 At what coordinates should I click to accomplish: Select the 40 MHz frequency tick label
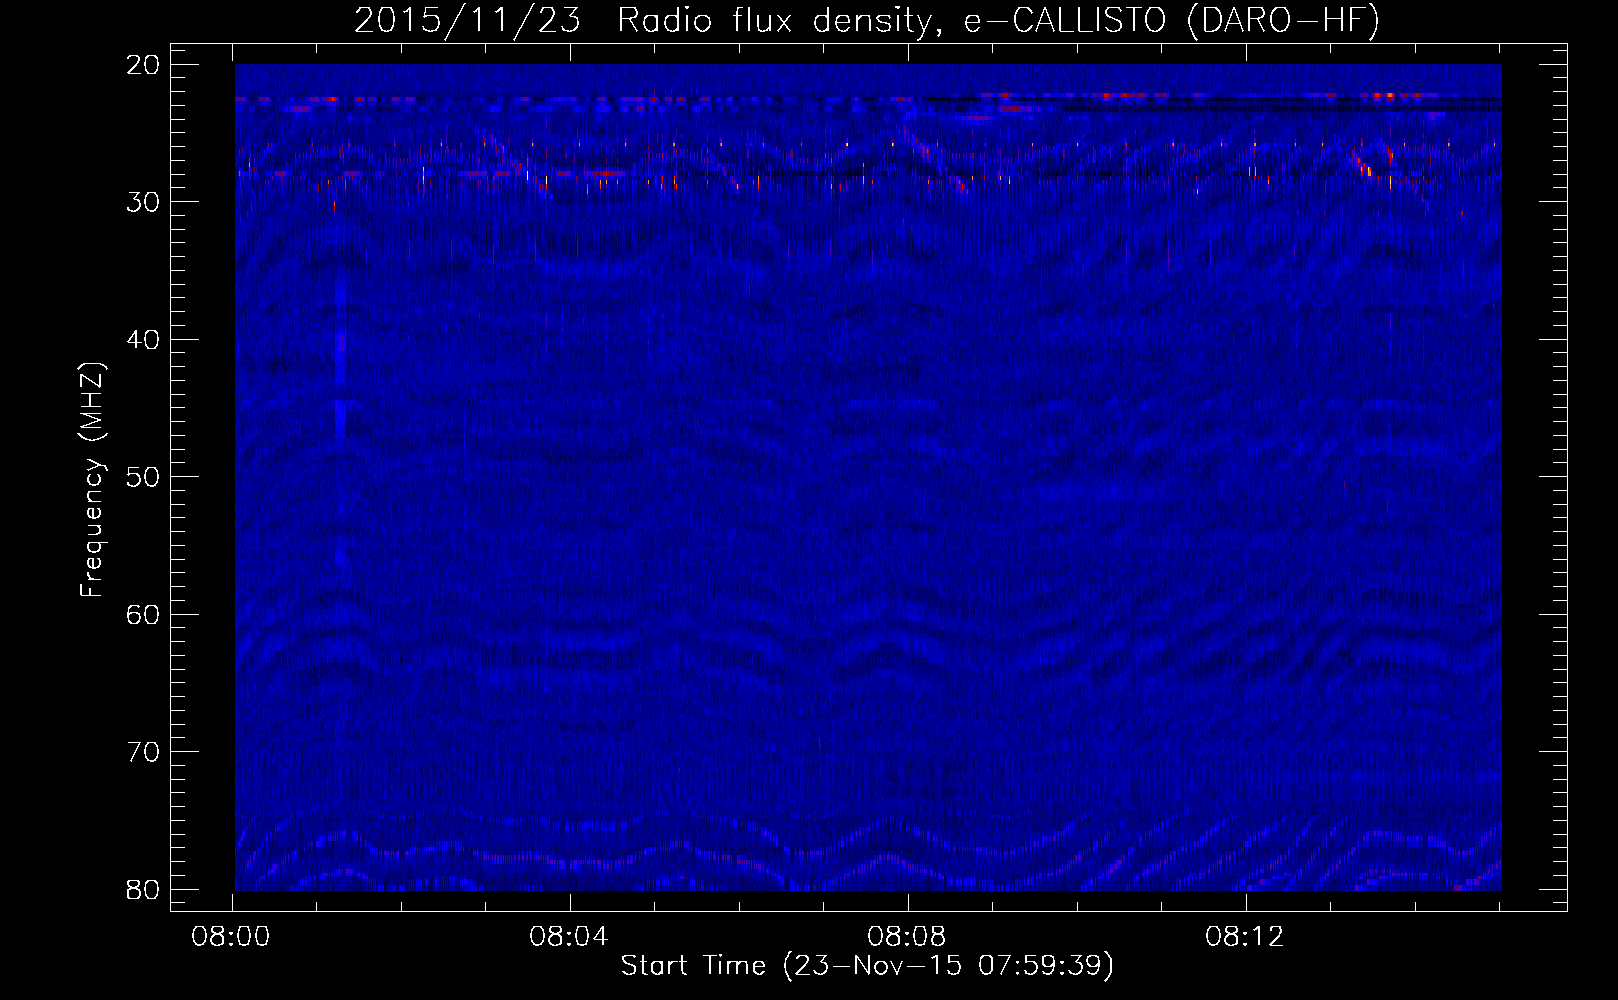point(144,340)
